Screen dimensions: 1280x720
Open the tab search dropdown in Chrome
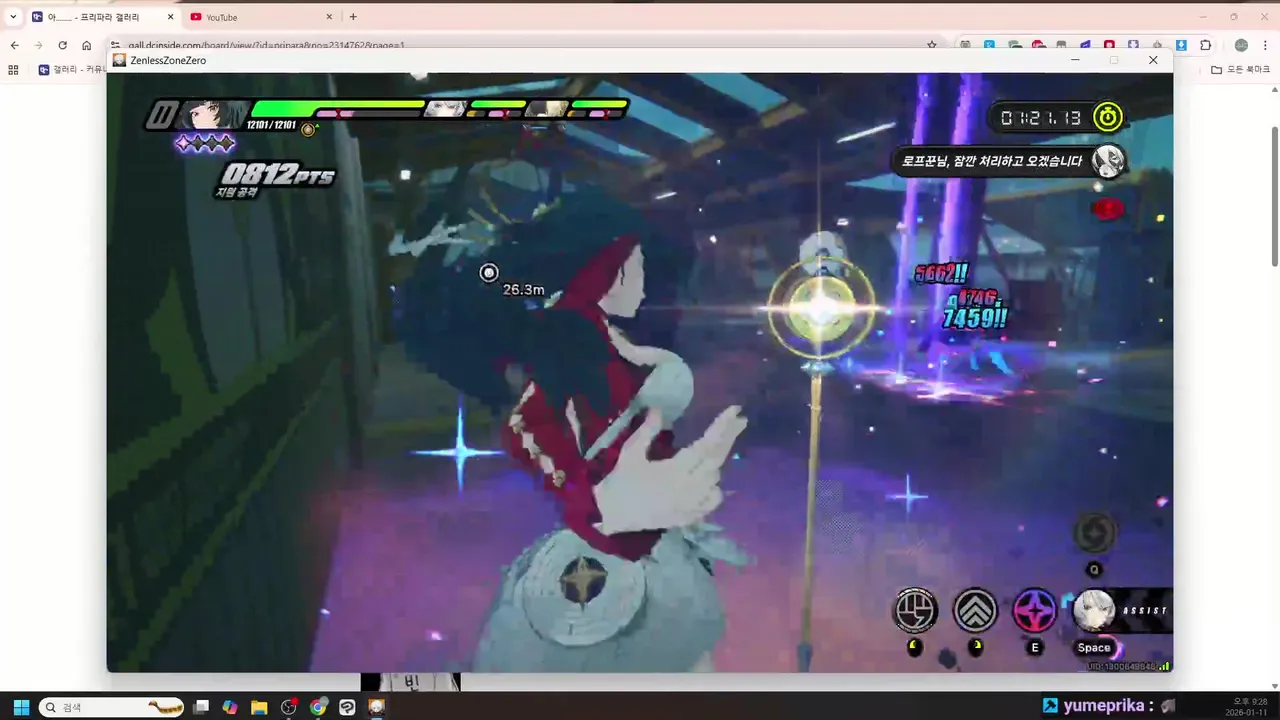coord(13,17)
